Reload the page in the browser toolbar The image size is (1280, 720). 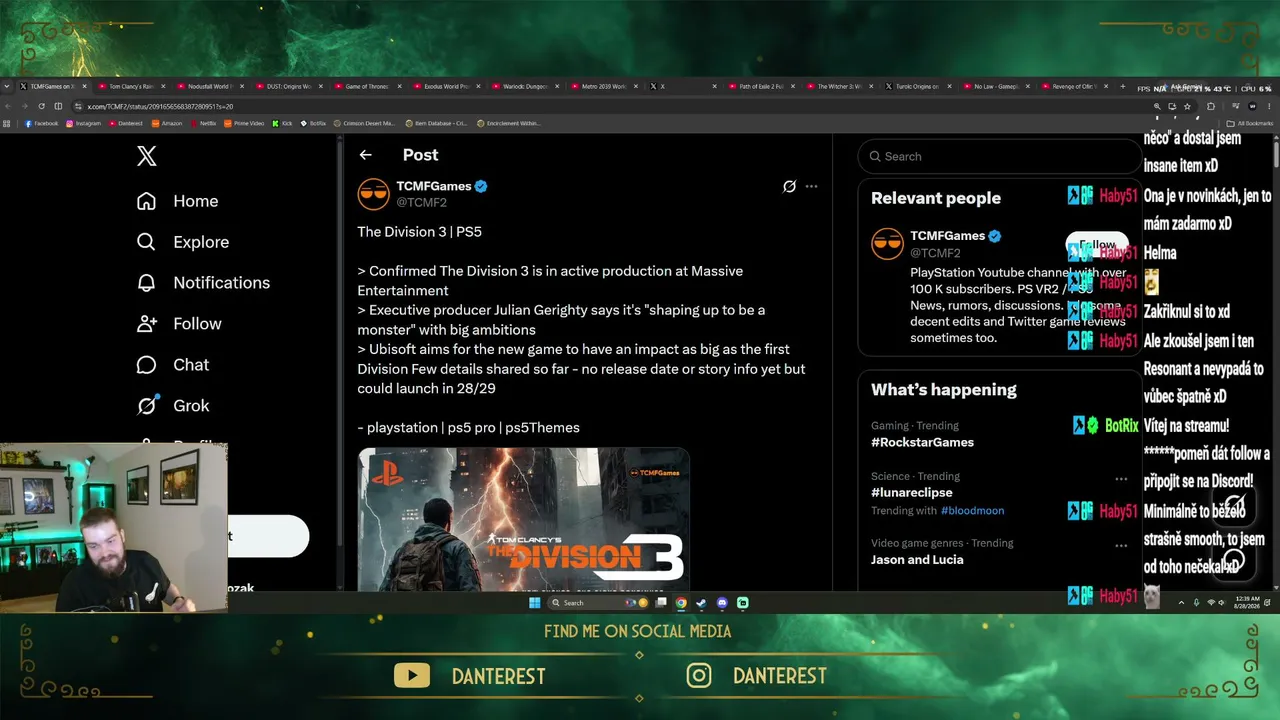(x=41, y=106)
